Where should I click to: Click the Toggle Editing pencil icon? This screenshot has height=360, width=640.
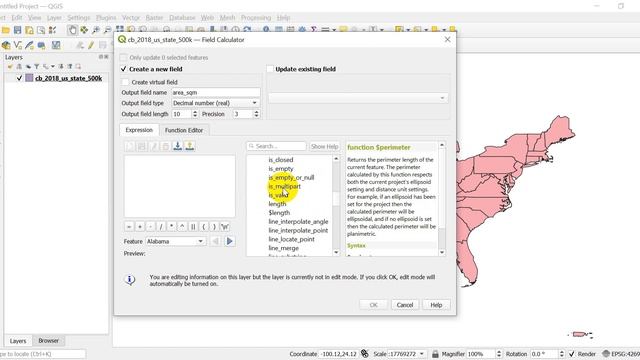(91, 45)
